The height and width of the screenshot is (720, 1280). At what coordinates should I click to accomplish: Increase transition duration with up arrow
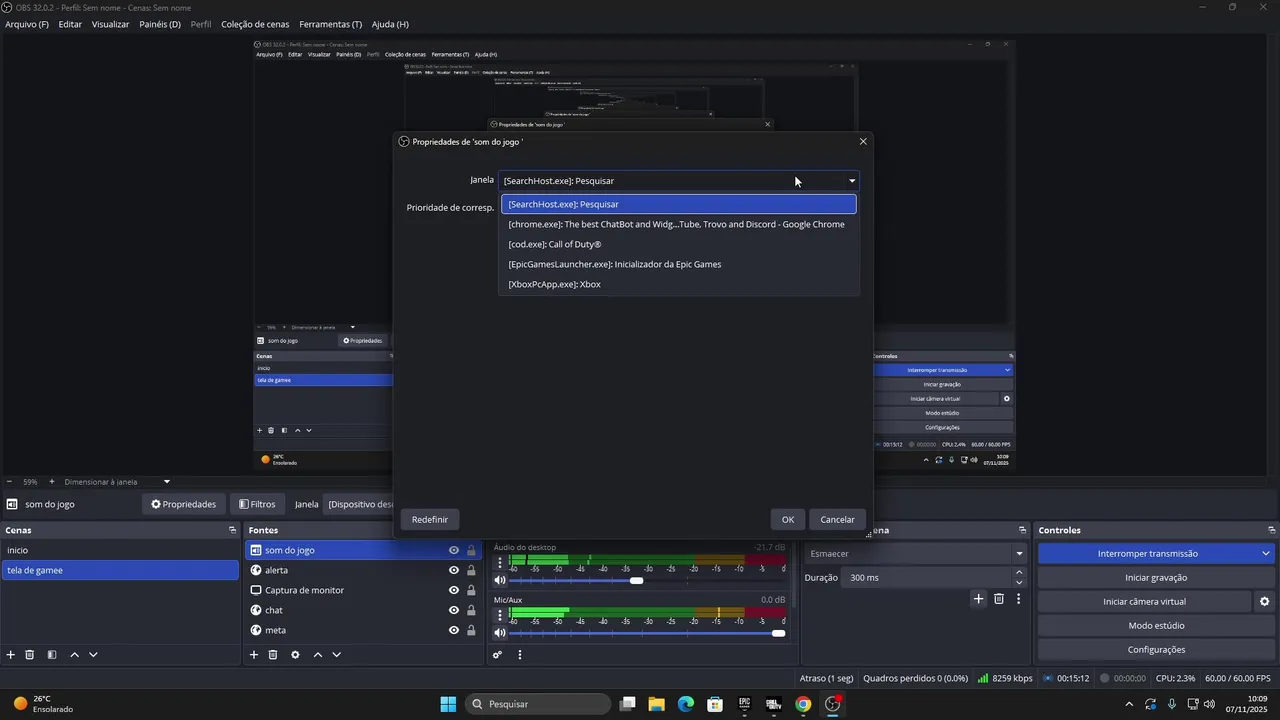pos(1019,572)
